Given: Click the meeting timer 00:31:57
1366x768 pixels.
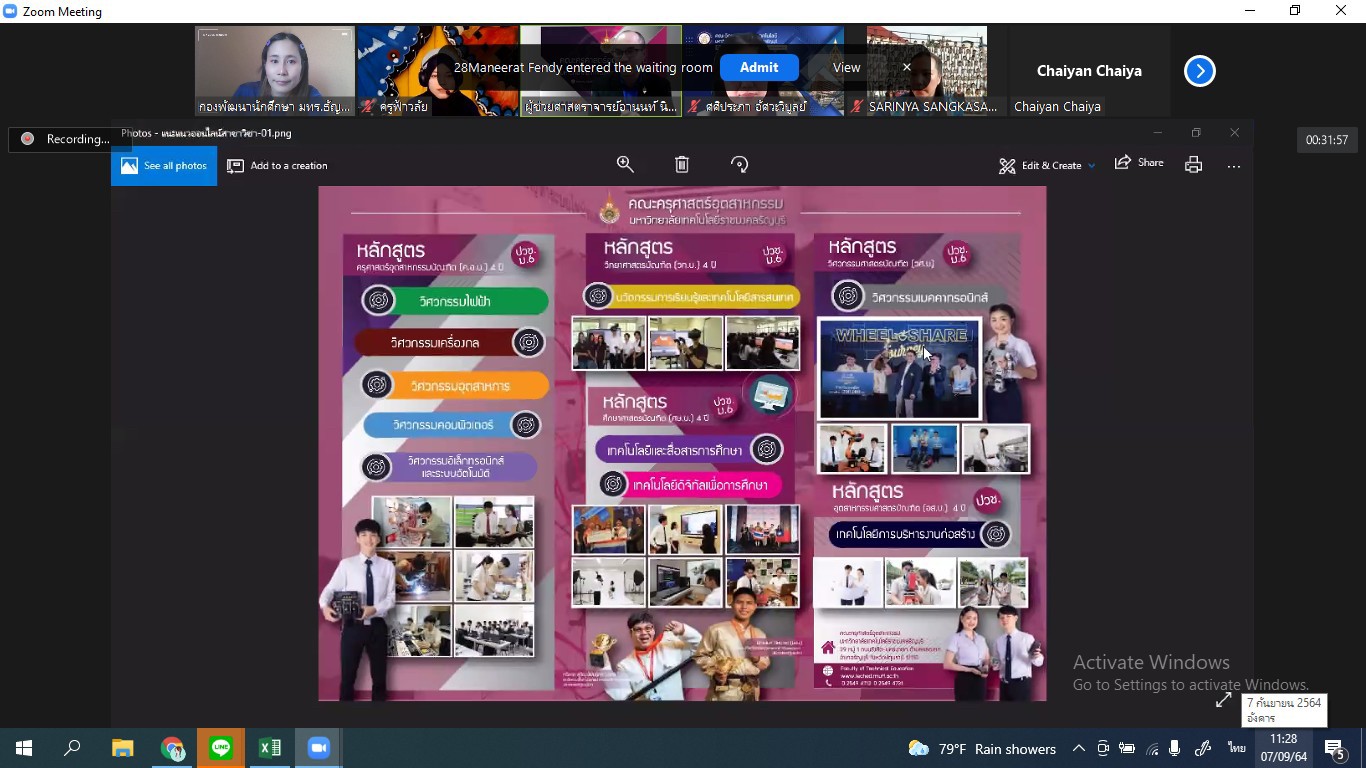Looking at the screenshot, I should coord(1327,140).
